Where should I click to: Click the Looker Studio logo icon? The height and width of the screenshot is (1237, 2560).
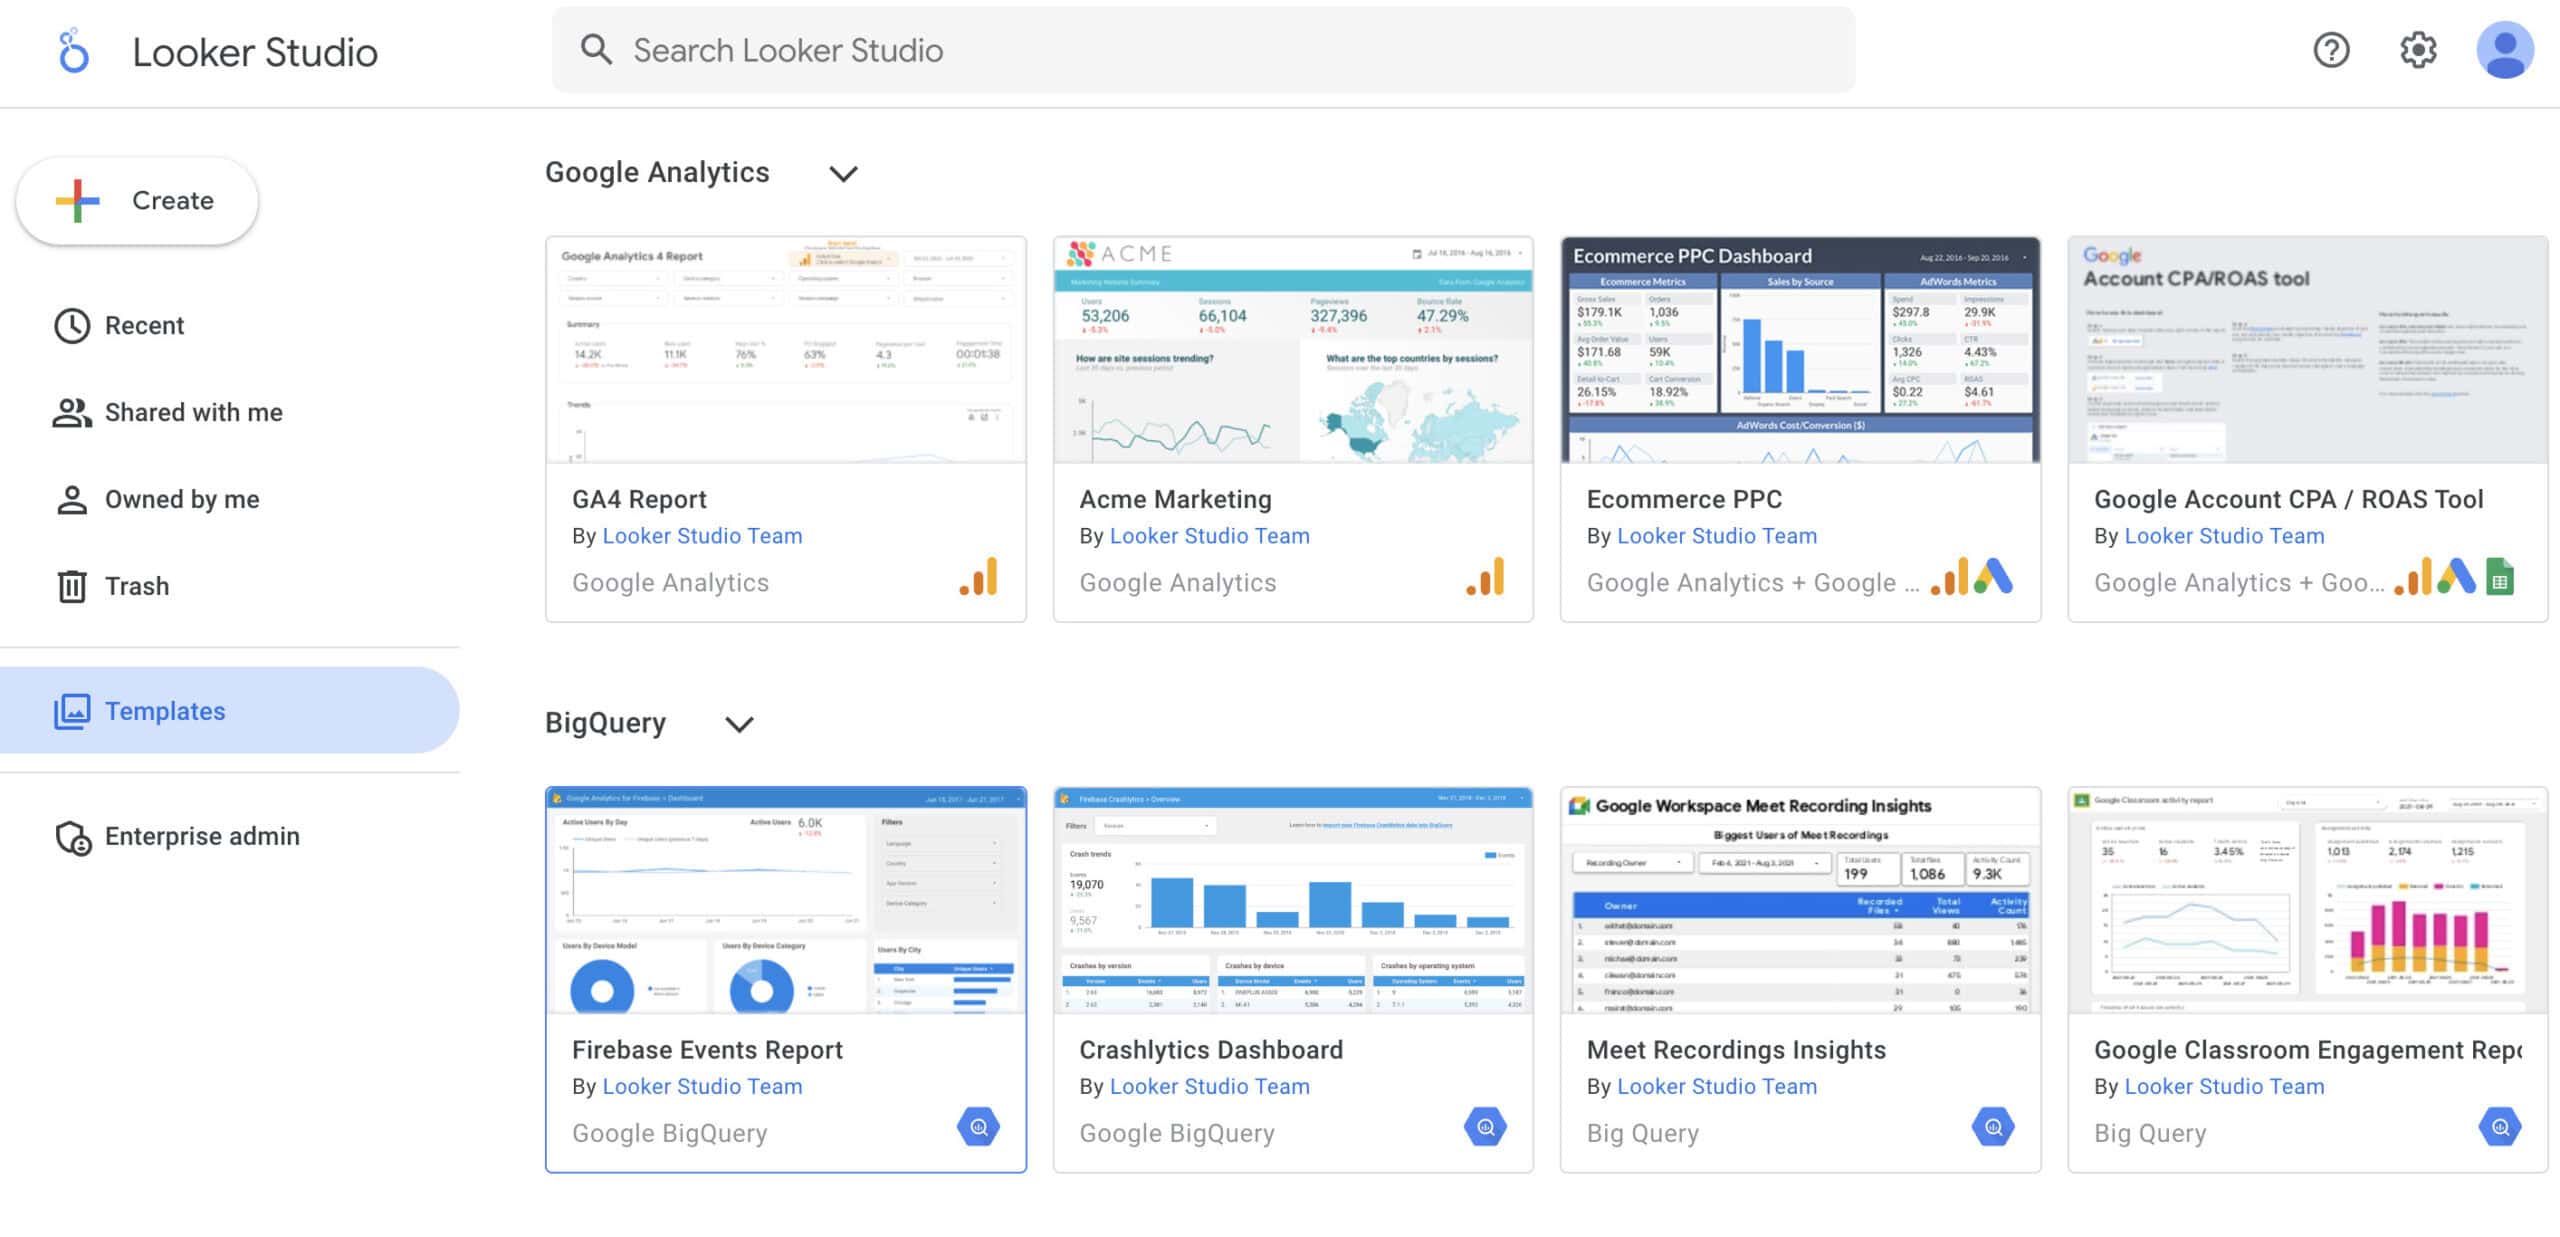pos(73,51)
